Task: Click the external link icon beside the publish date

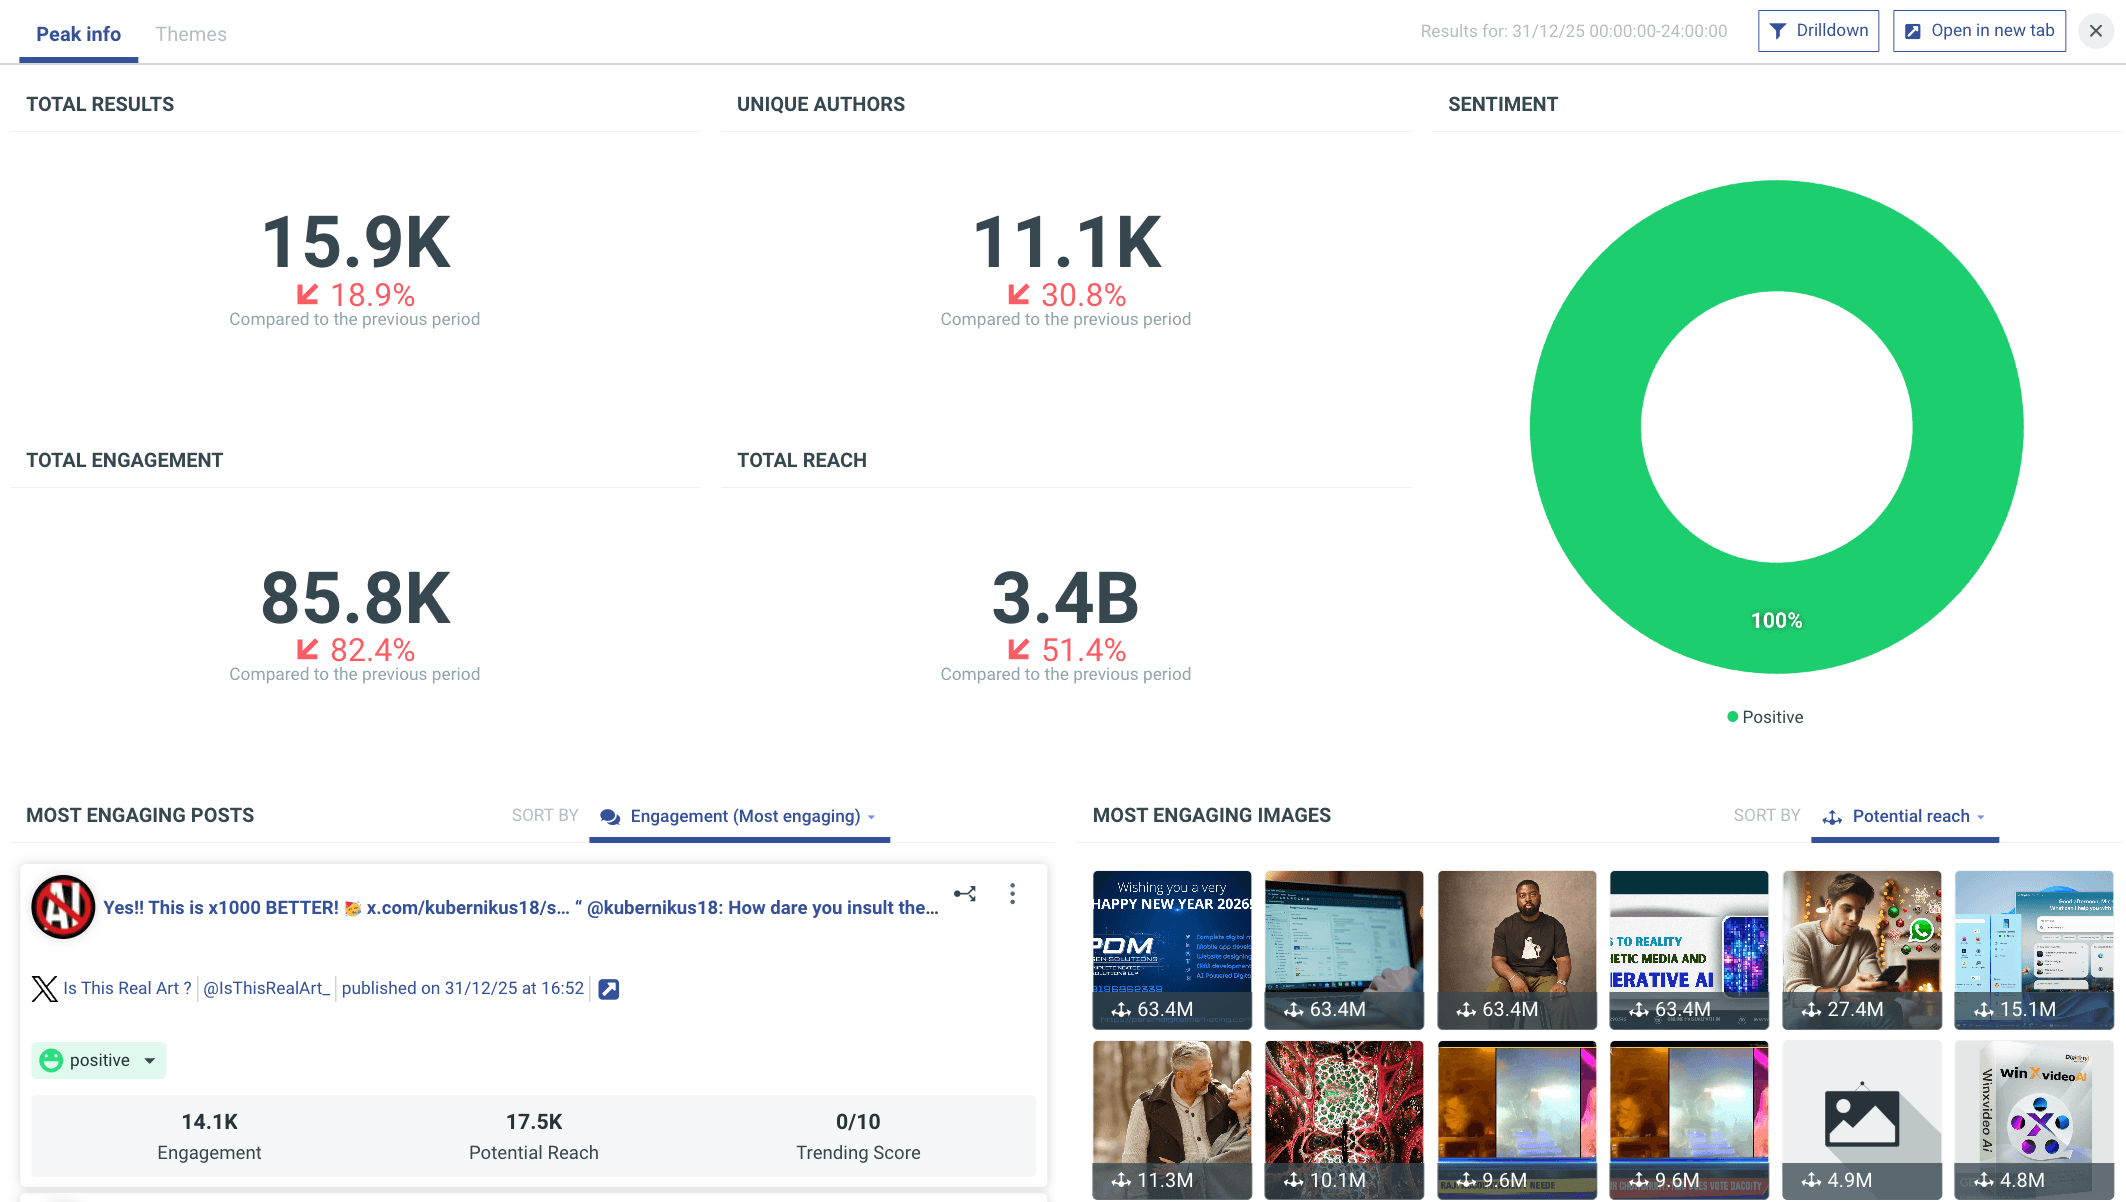Action: [x=608, y=989]
